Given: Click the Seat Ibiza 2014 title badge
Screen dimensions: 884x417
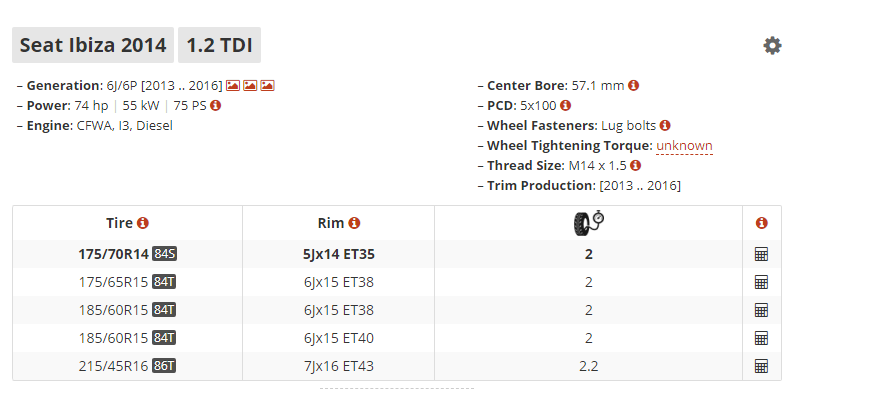Looking at the screenshot, I should coord(93,45).
